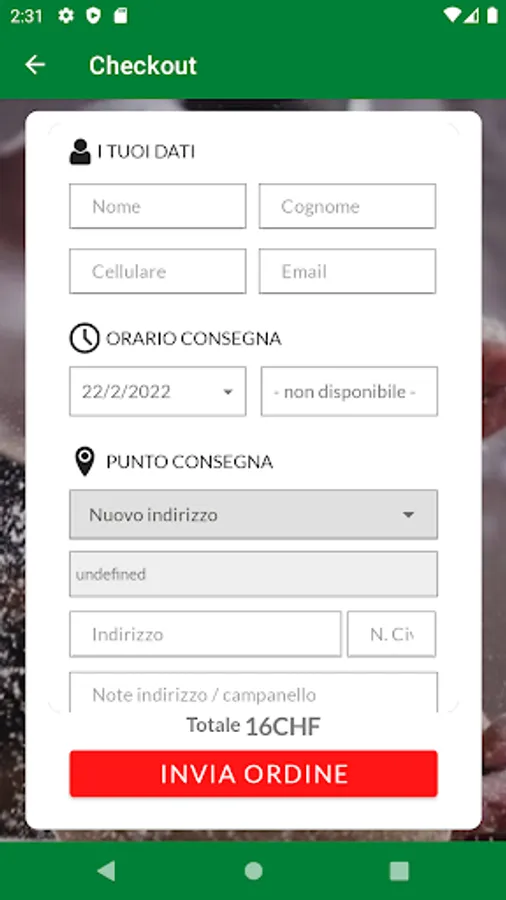Tap the Android home circle button
This screenshot has width=506, height=900.
(253, 871)
